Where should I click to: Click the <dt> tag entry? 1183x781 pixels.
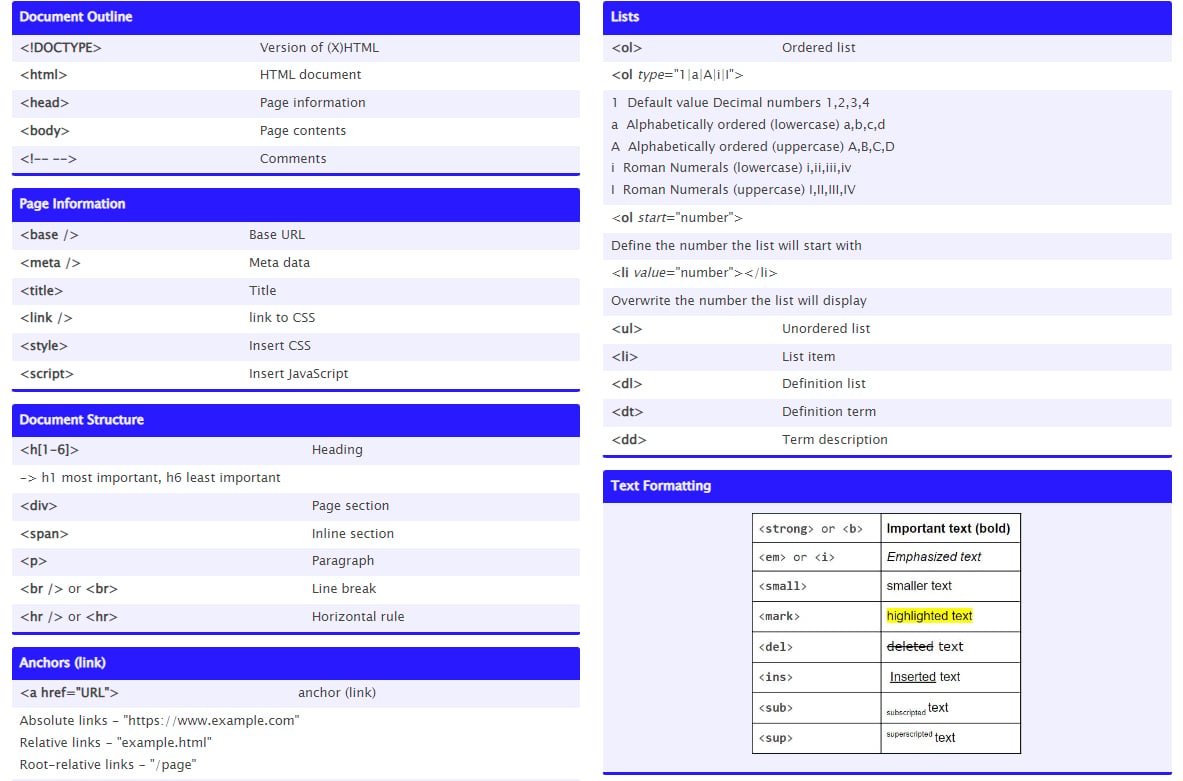point(627,411)
